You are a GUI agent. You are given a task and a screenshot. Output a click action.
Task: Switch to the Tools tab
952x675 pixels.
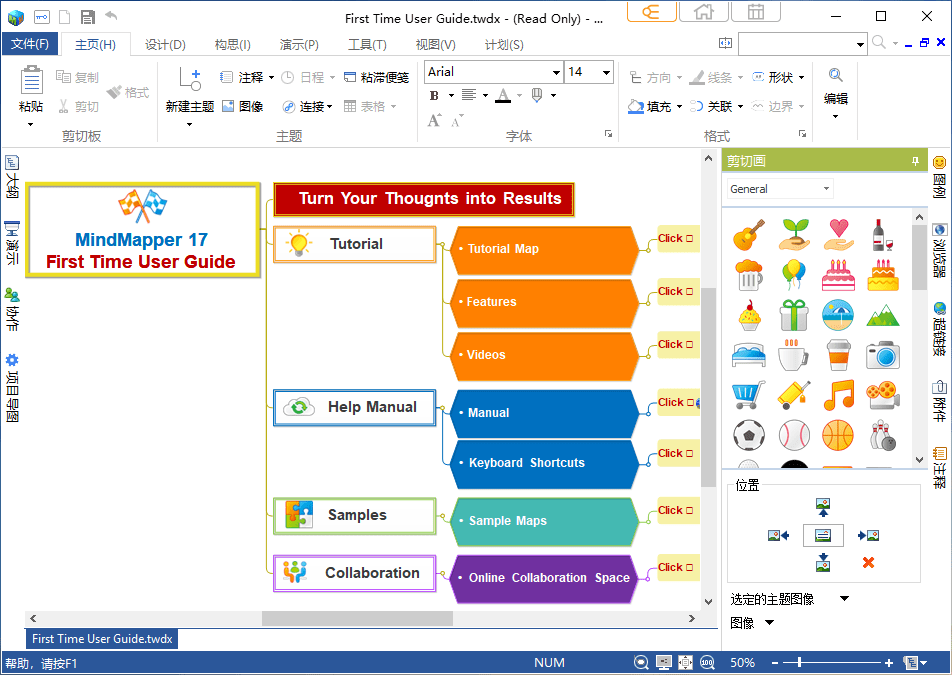[367, 44]
